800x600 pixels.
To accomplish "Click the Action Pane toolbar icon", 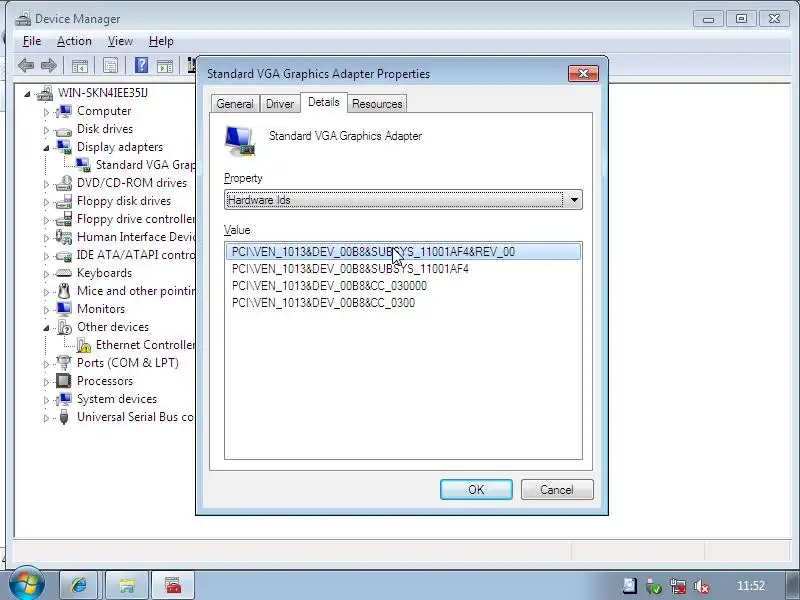I will click(165, 66).
